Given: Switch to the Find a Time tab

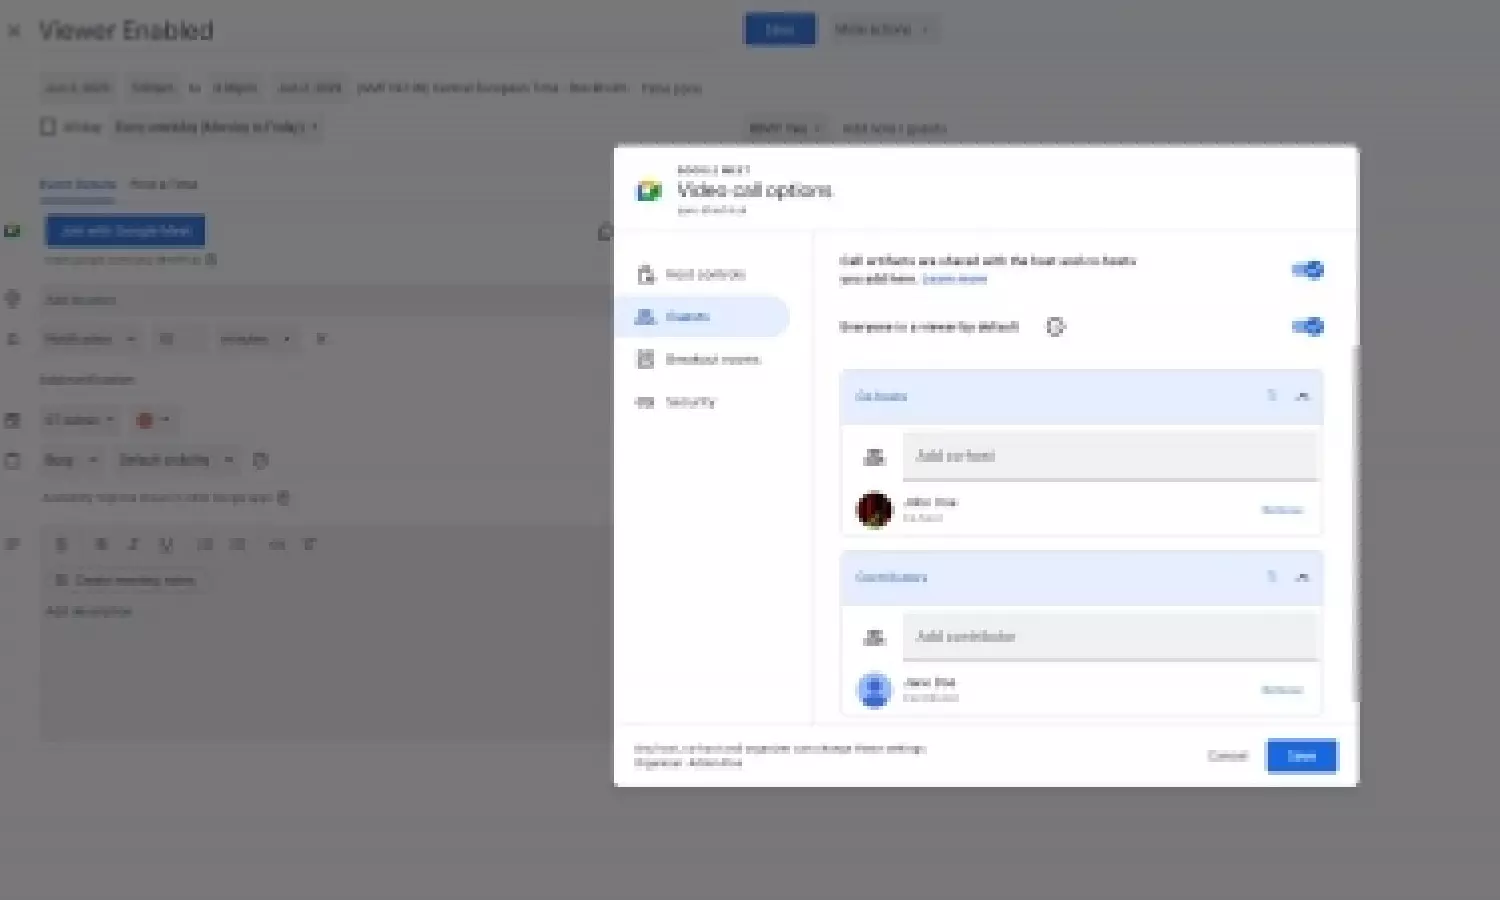Looking at the screenshot, I should click(164, 185).
